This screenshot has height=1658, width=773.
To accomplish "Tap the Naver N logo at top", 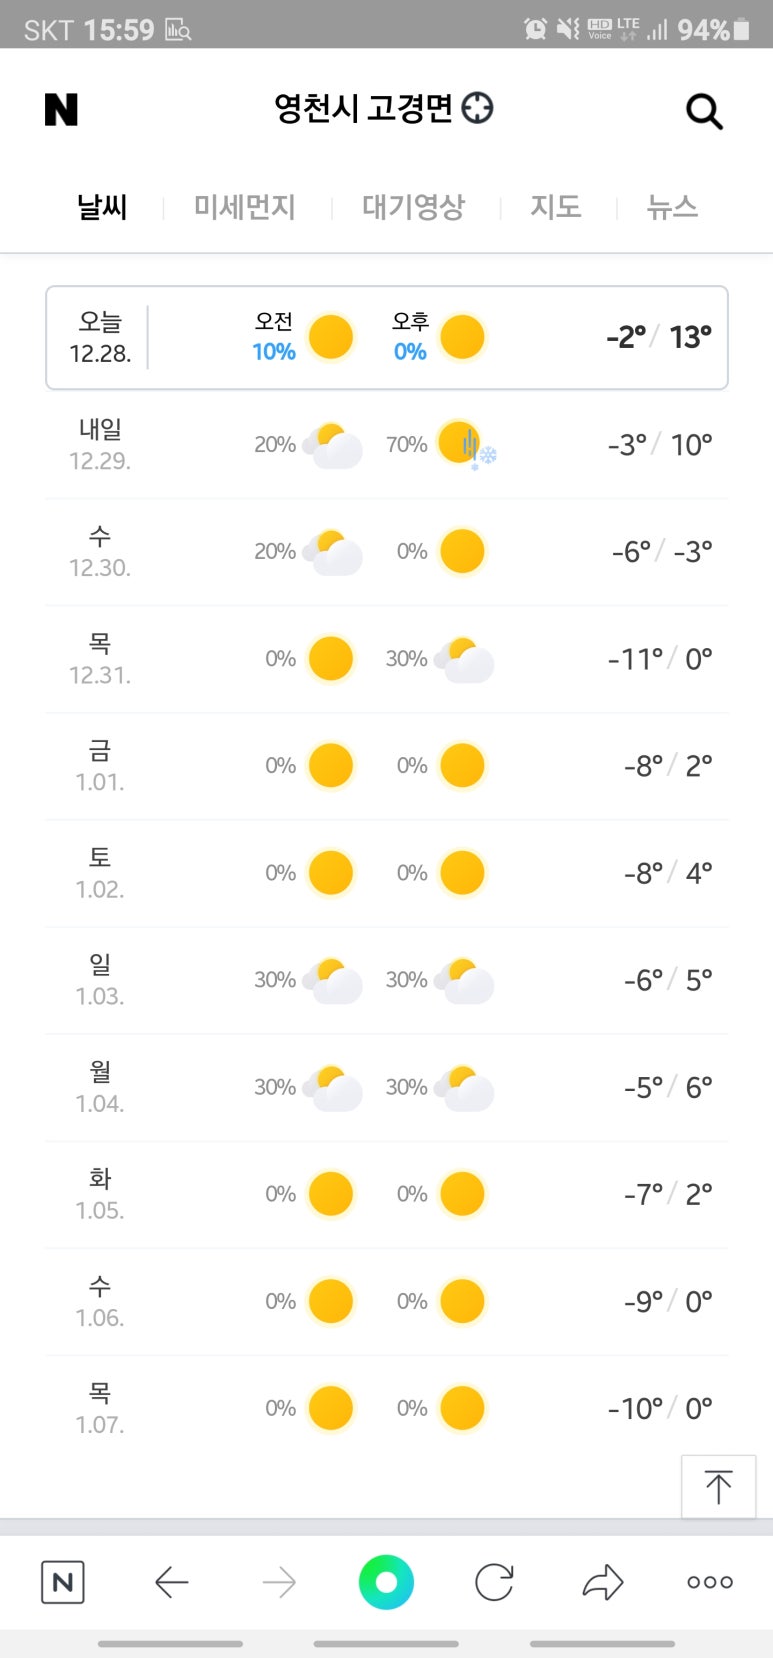I will click(x=61, y=110).
